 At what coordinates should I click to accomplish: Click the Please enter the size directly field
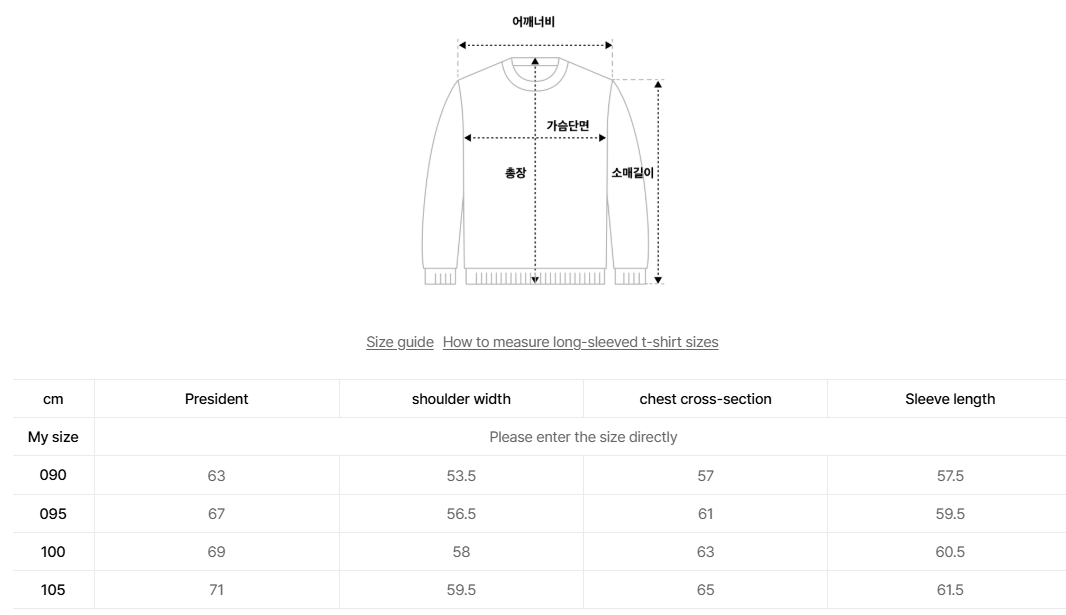(x=582, y=437)
